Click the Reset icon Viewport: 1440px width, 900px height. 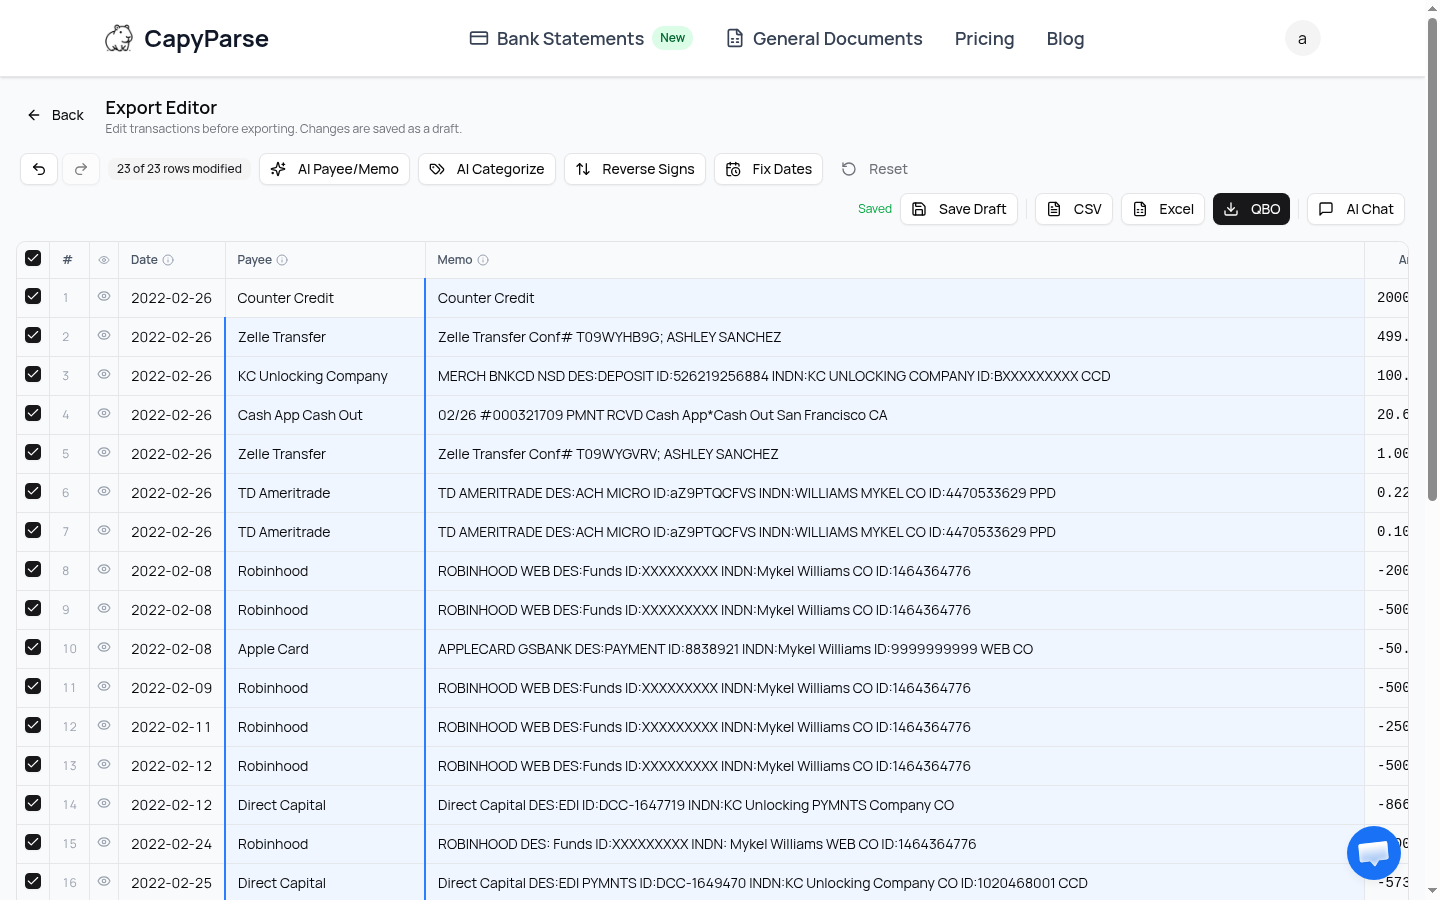[847, 169]
